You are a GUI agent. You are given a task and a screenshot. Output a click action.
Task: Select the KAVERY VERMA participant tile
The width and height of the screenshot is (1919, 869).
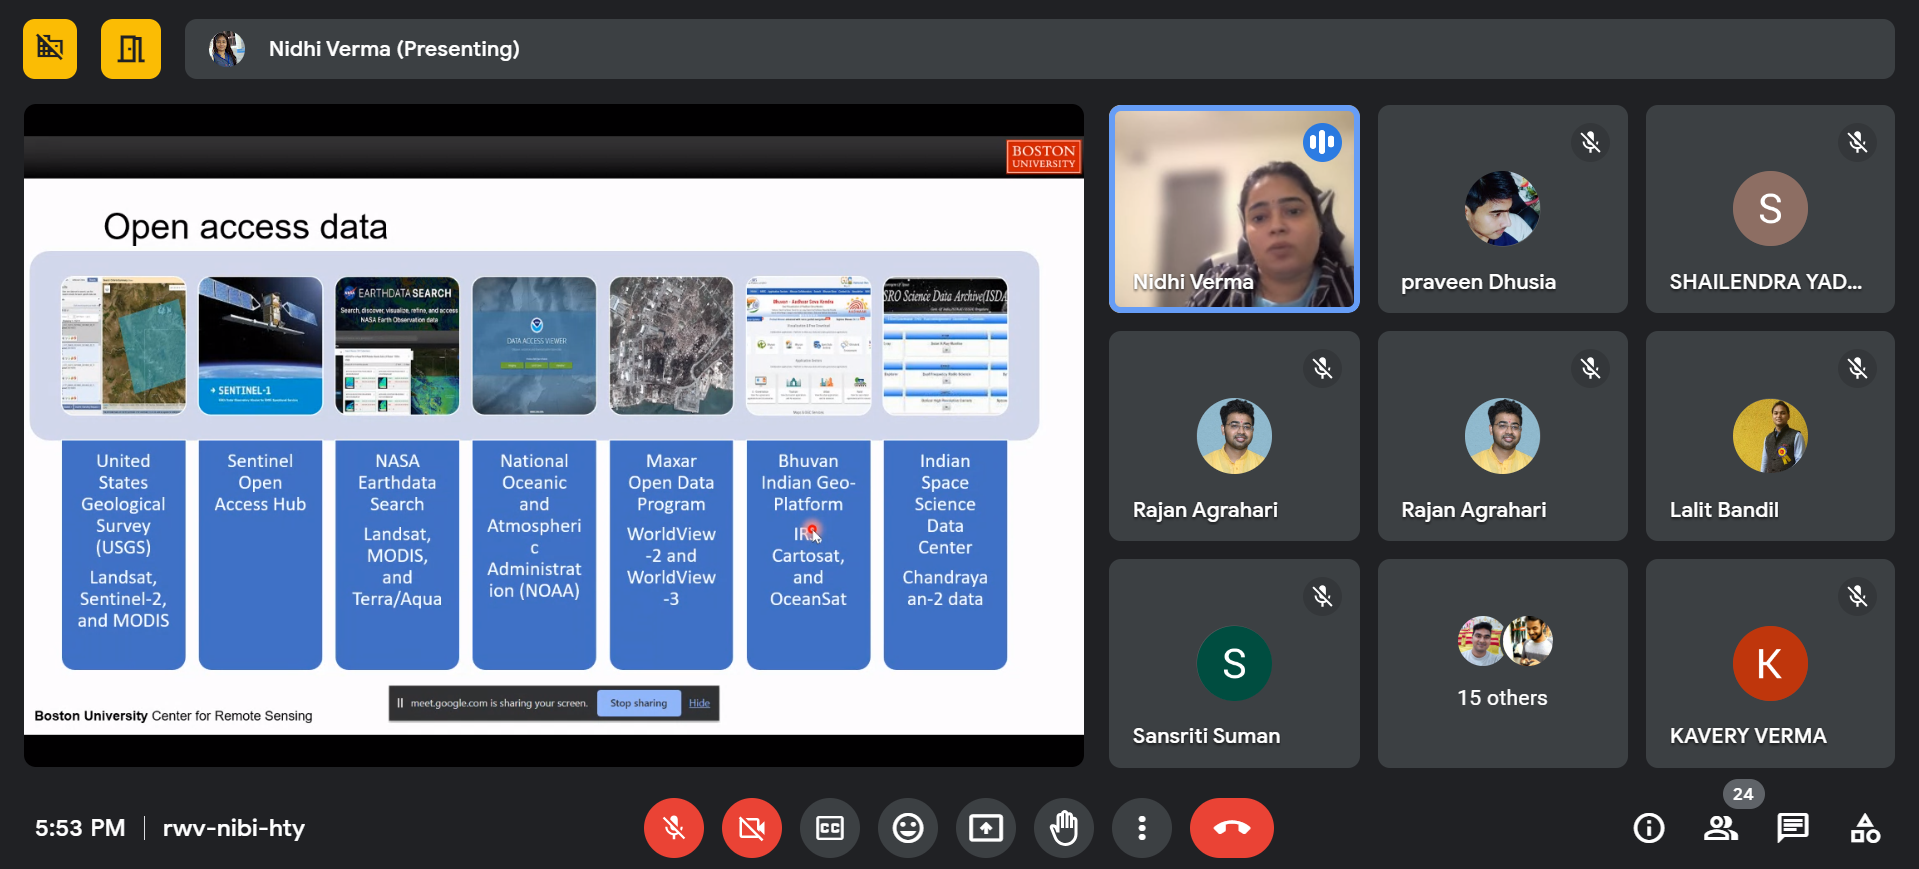[x=1770, y=663]
